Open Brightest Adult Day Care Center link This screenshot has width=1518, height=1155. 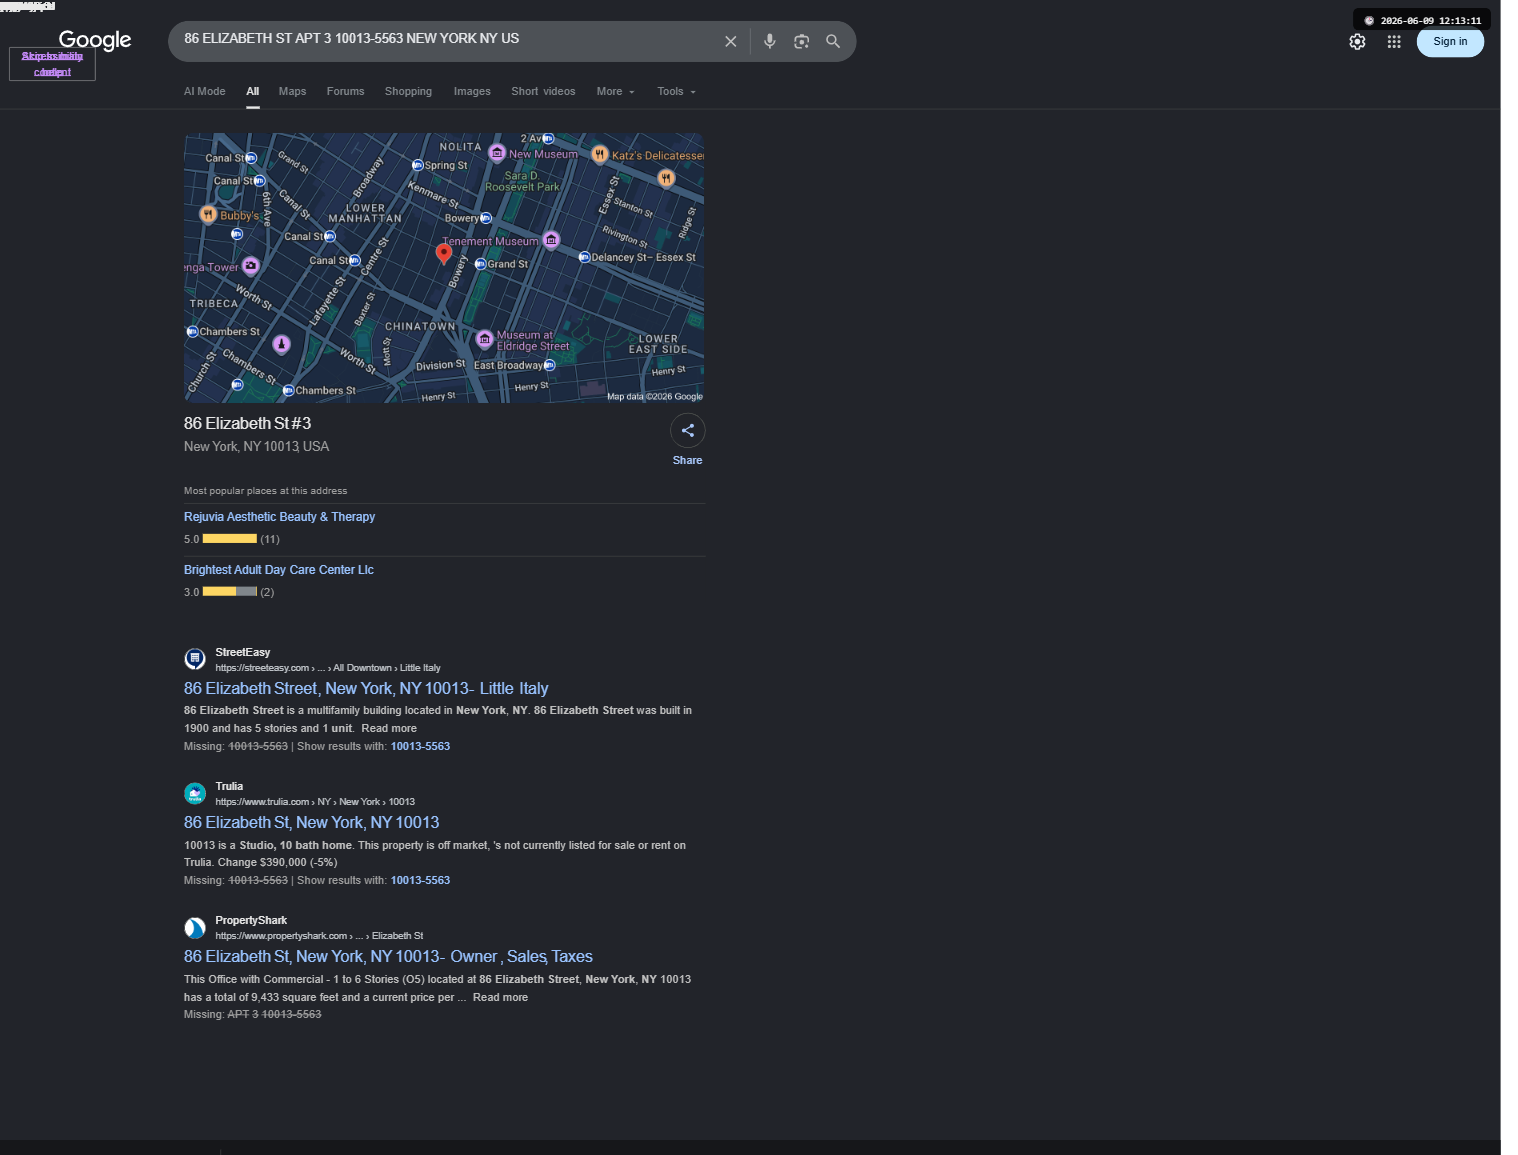click(279, 570)
